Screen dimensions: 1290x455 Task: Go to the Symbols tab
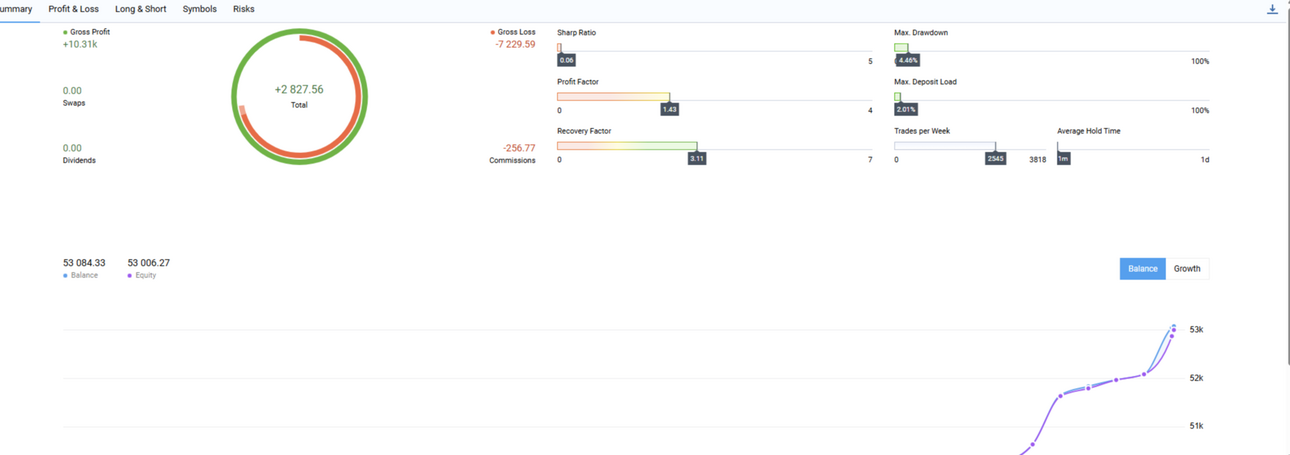click(x=199, y=9)
